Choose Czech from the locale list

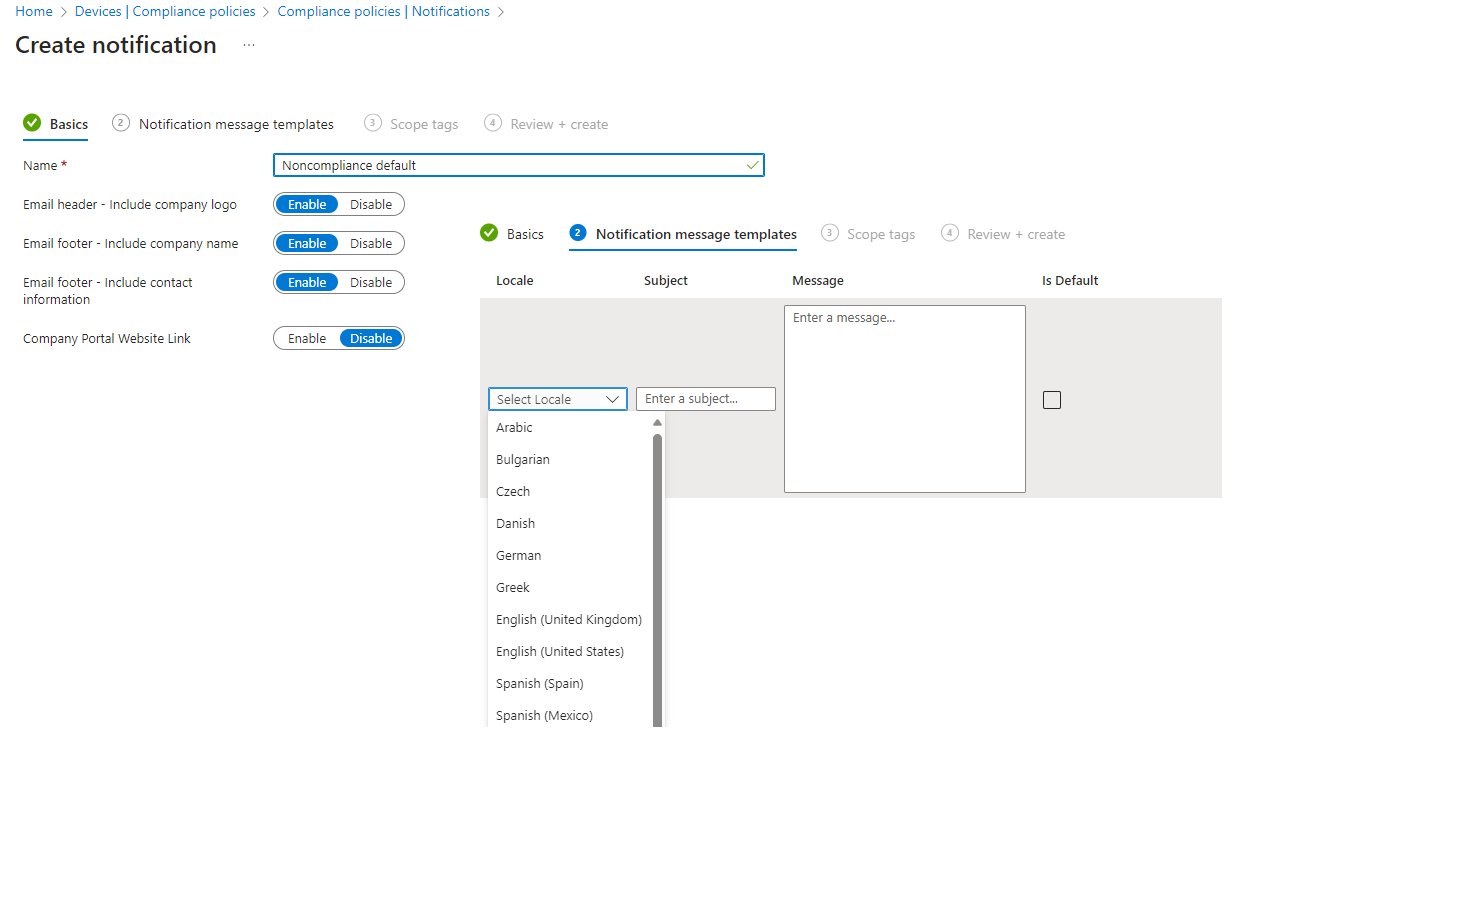coord(570,491)
